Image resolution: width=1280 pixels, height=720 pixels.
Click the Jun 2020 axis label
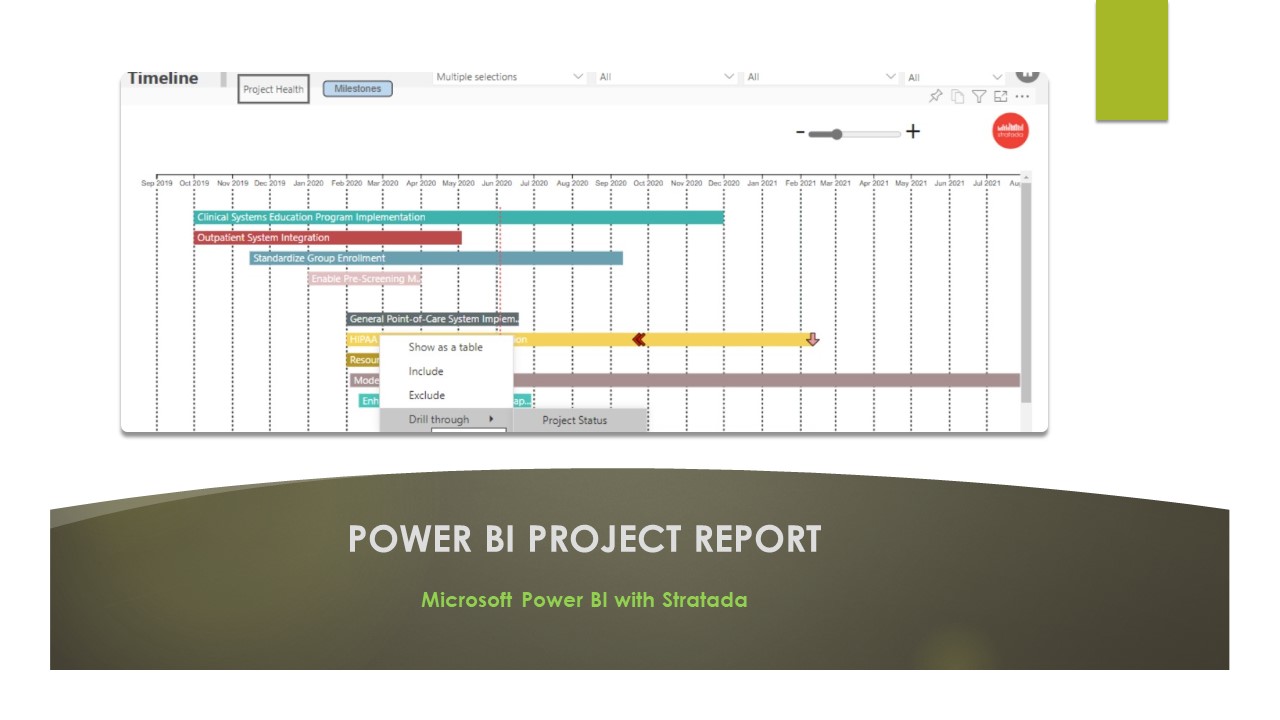point(497,183)
